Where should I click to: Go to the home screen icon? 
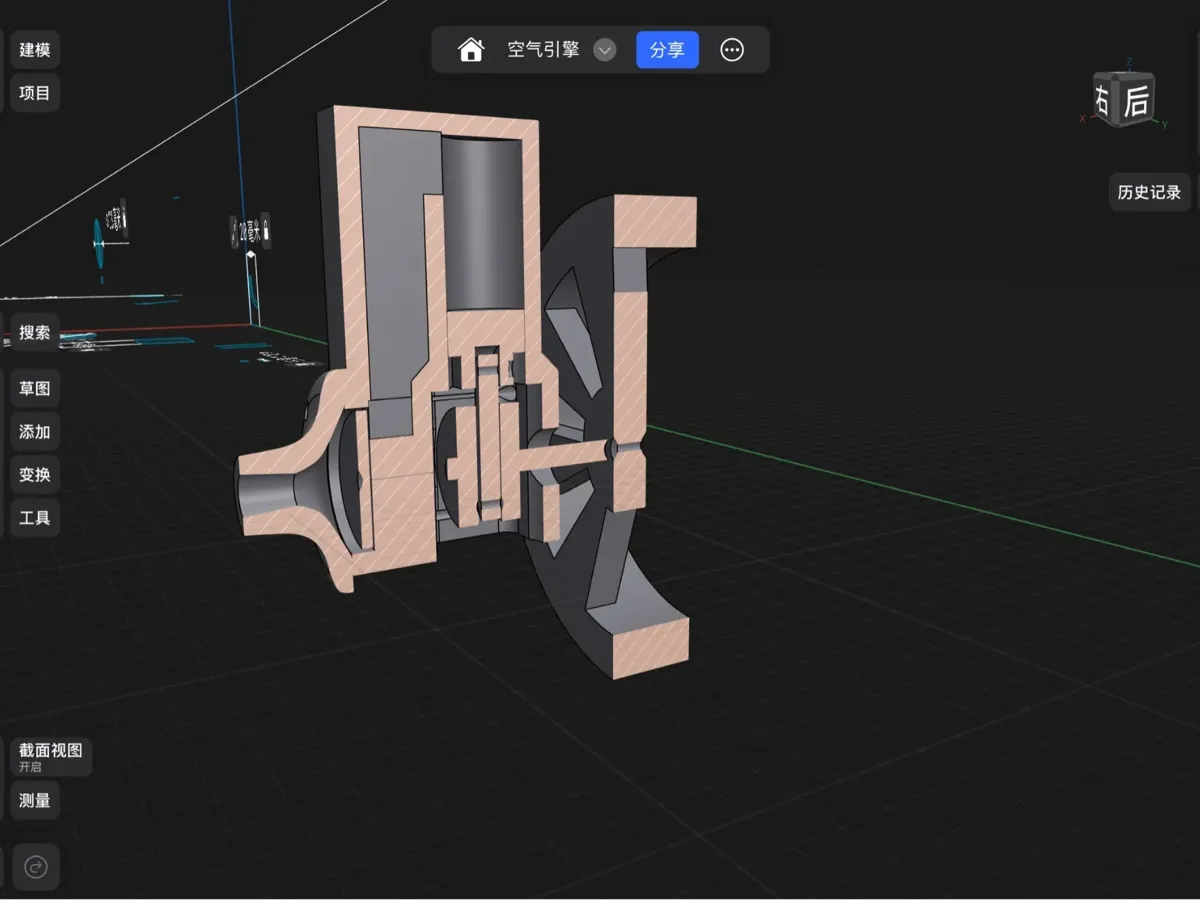pyautogui.click(x=471, y=50)
